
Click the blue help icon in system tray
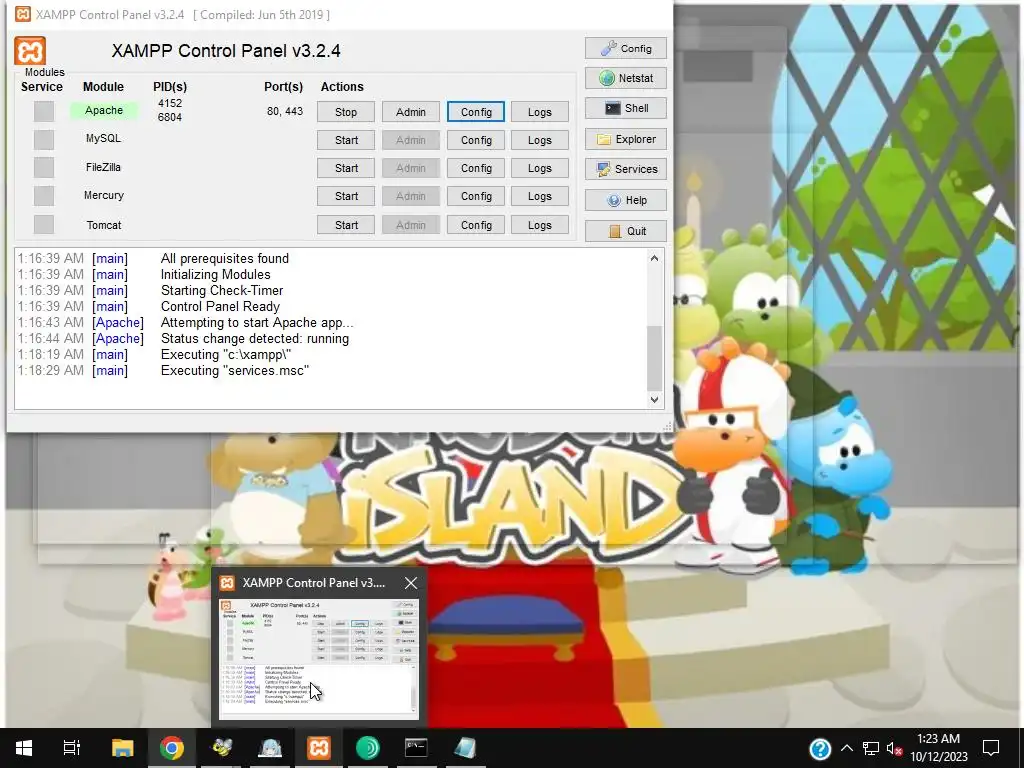coord(820,748)
